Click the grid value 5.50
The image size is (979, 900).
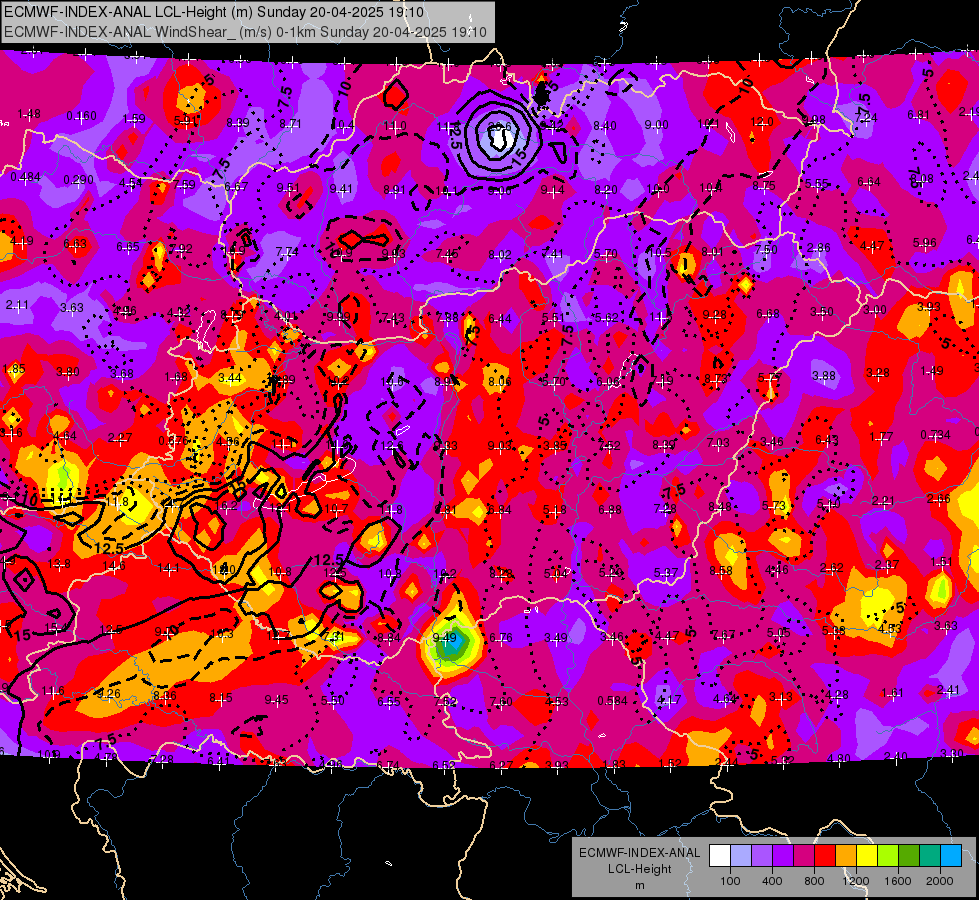pos(333,701)
